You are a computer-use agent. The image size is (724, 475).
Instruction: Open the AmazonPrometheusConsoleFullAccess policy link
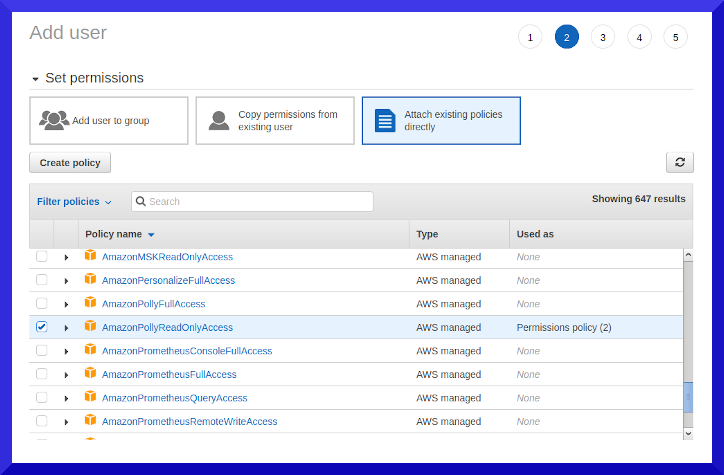pyautogui.click(x=187, y=351)
